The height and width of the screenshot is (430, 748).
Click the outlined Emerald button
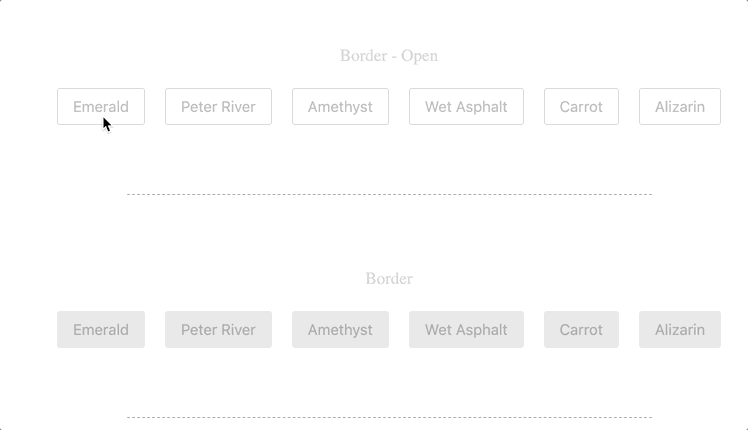pyautogui.click(x=100, y=107)
